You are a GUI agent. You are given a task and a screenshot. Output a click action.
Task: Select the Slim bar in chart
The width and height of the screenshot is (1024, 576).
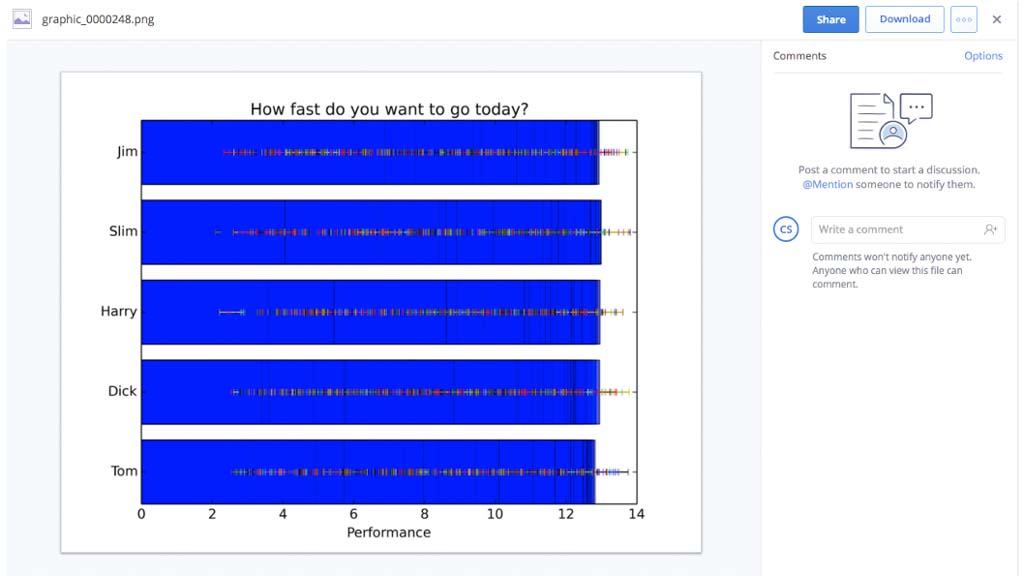370,232
